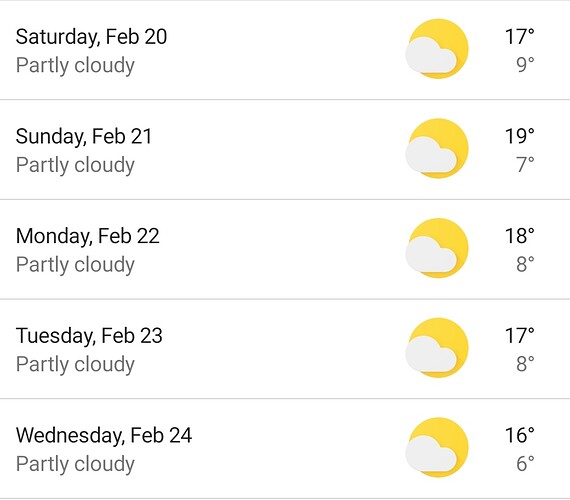Open Wednesday, Feb 24 forecast
Viewport: 570px width, 500px height.
pos(285,448)
